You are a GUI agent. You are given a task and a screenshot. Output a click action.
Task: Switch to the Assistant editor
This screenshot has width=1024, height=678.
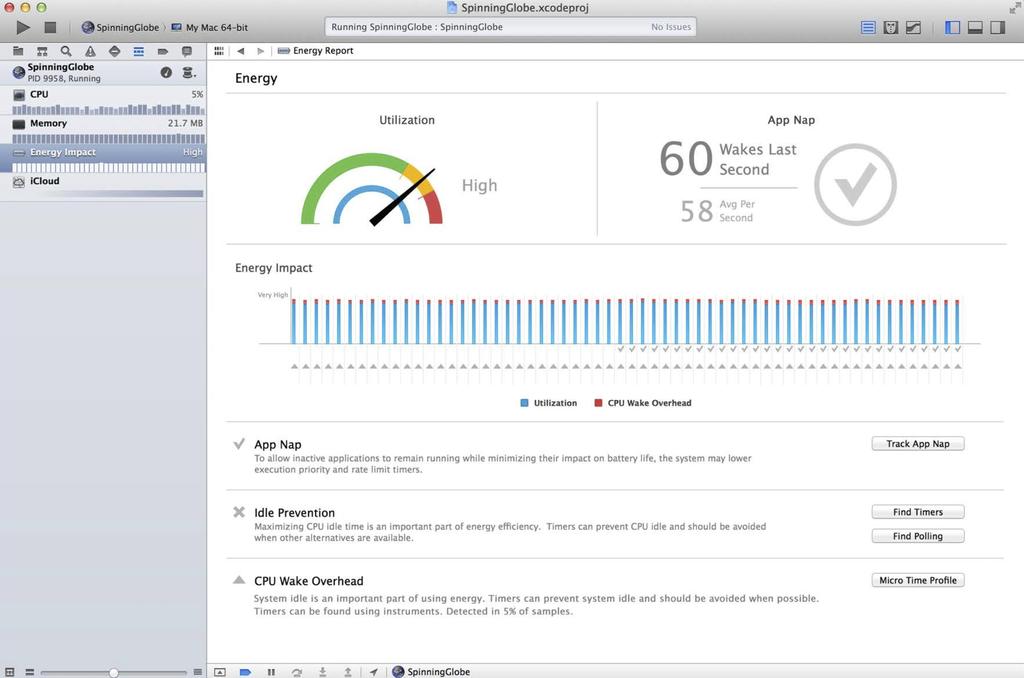tap(891, 27)
